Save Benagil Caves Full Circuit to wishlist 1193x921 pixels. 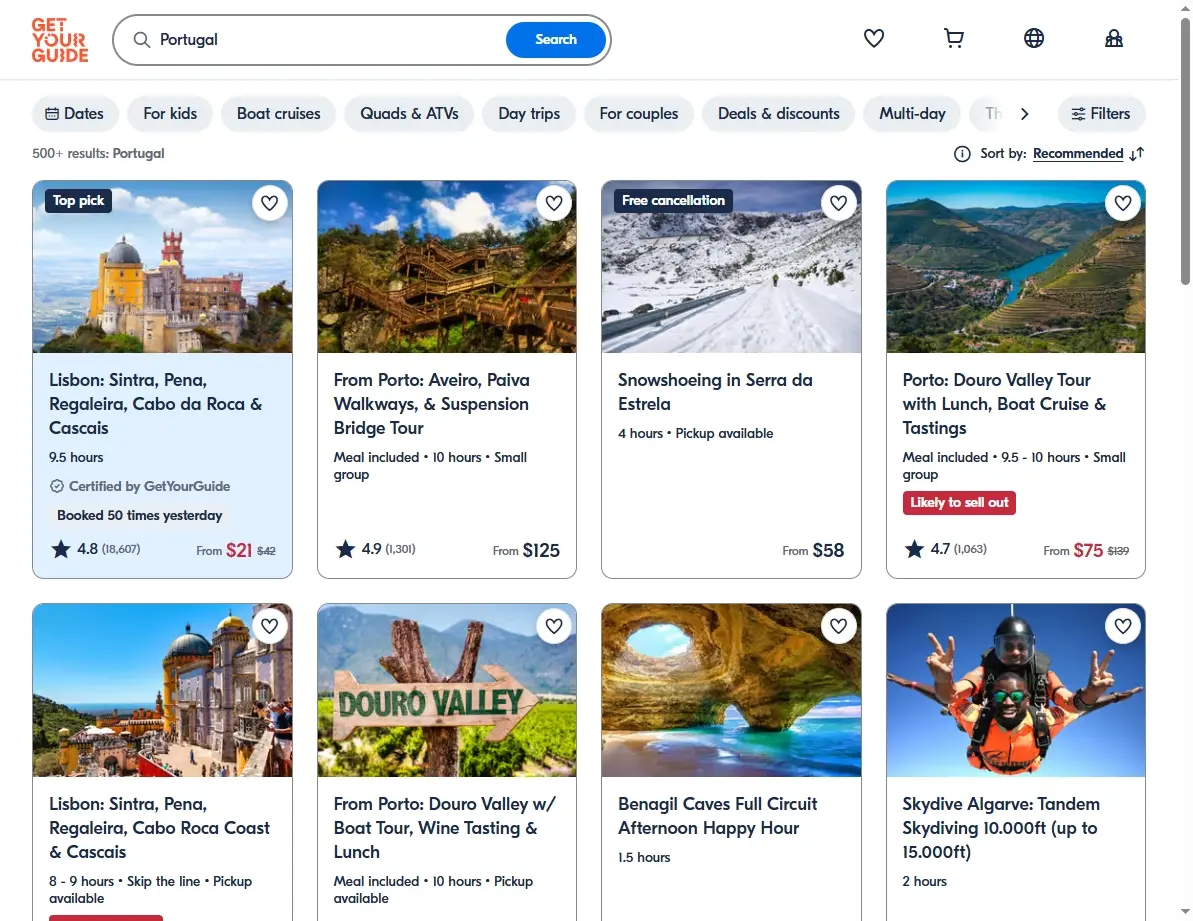838,626
